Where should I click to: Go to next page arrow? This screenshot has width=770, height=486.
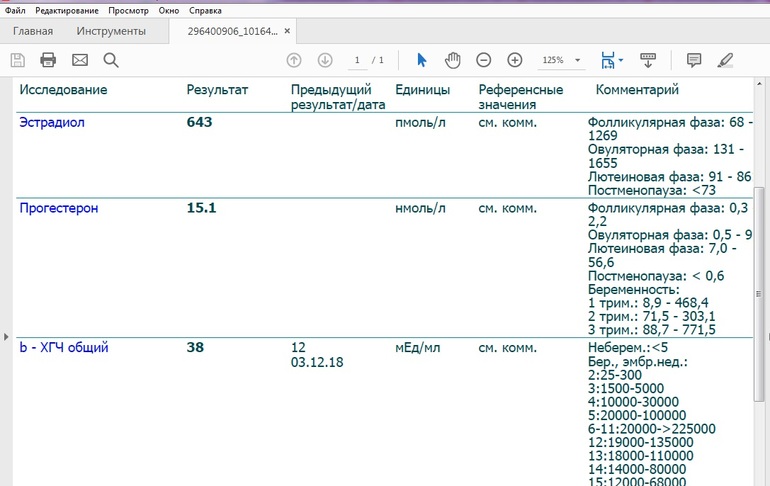click(325, 60)
